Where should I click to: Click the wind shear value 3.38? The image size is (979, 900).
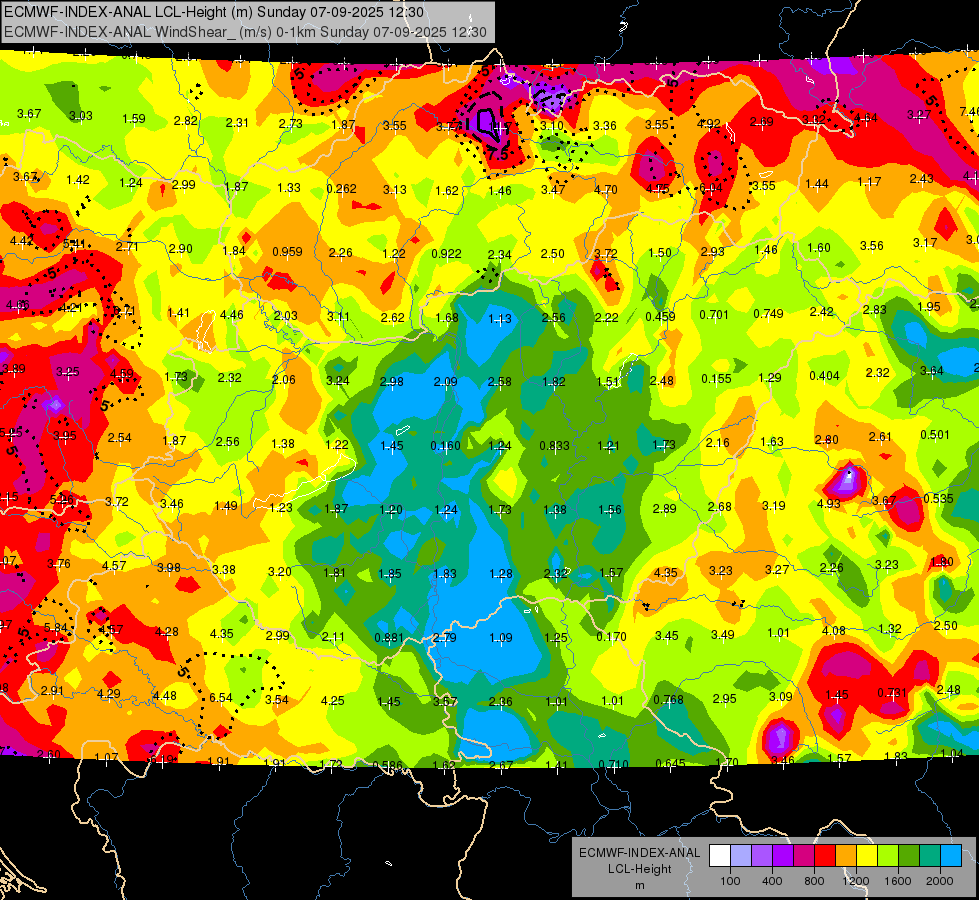tap(224, 570)
